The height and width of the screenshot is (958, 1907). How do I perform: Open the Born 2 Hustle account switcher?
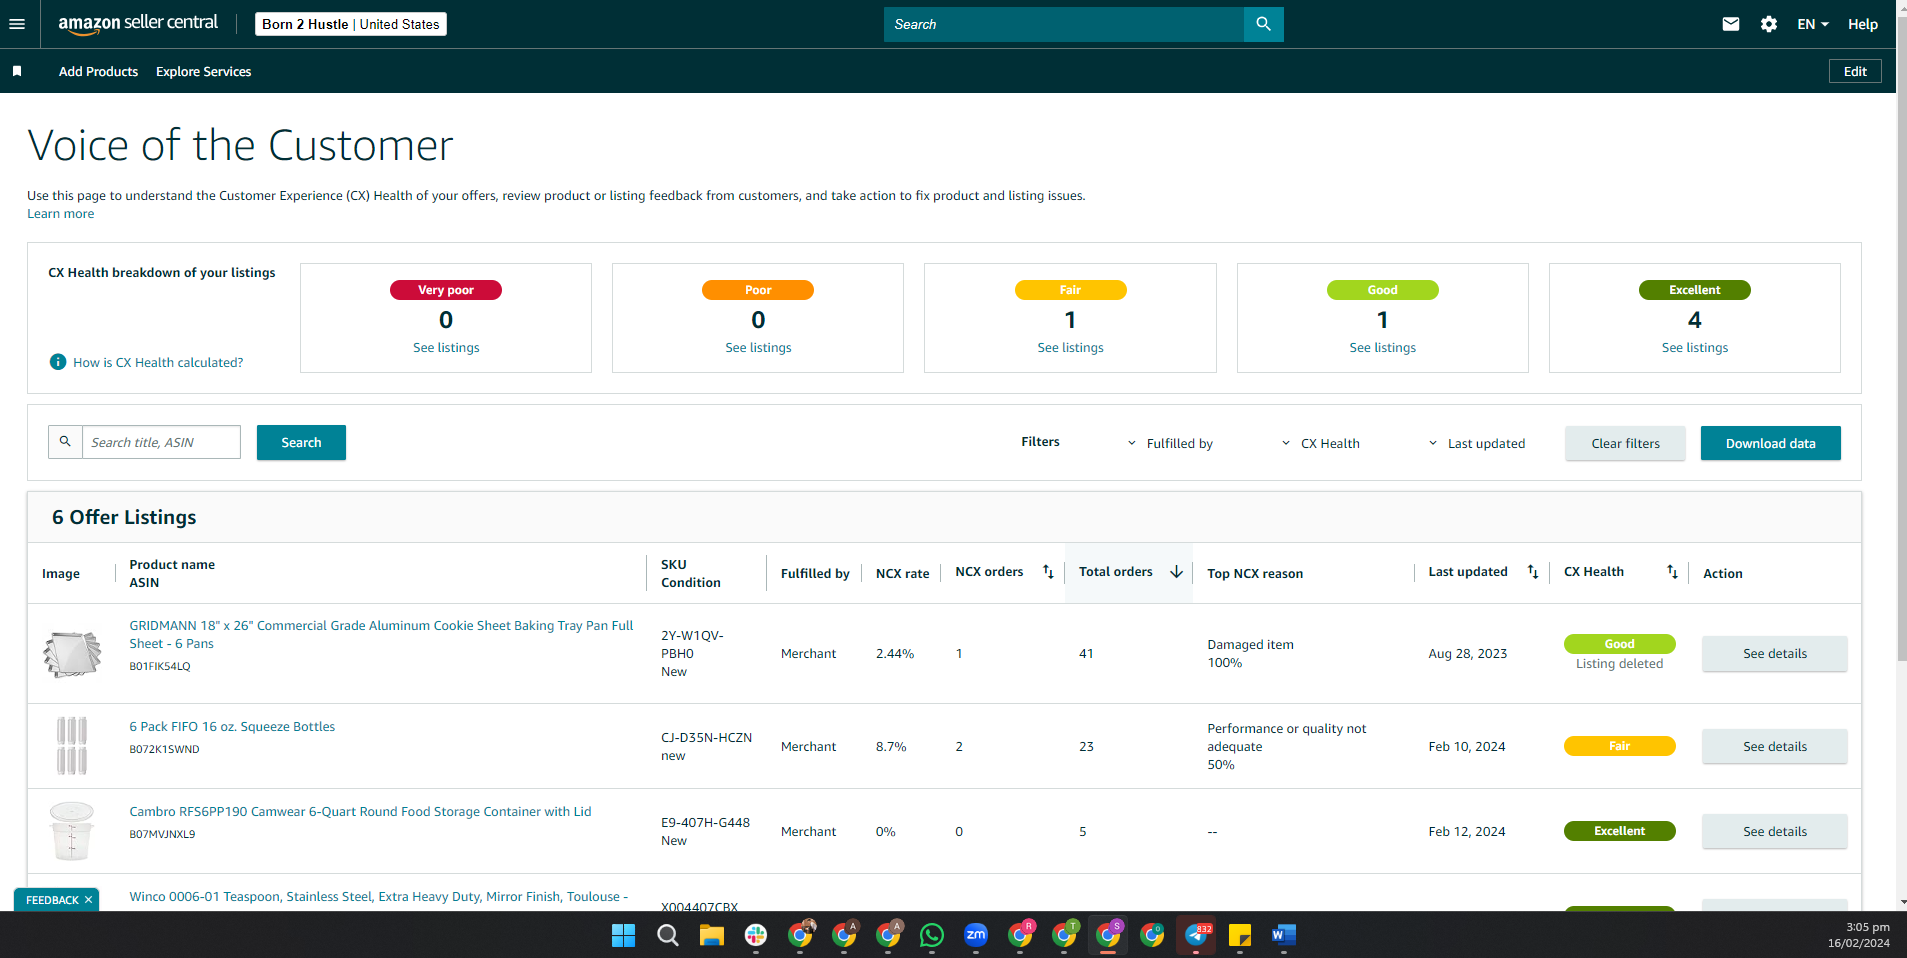pos(351,24)
